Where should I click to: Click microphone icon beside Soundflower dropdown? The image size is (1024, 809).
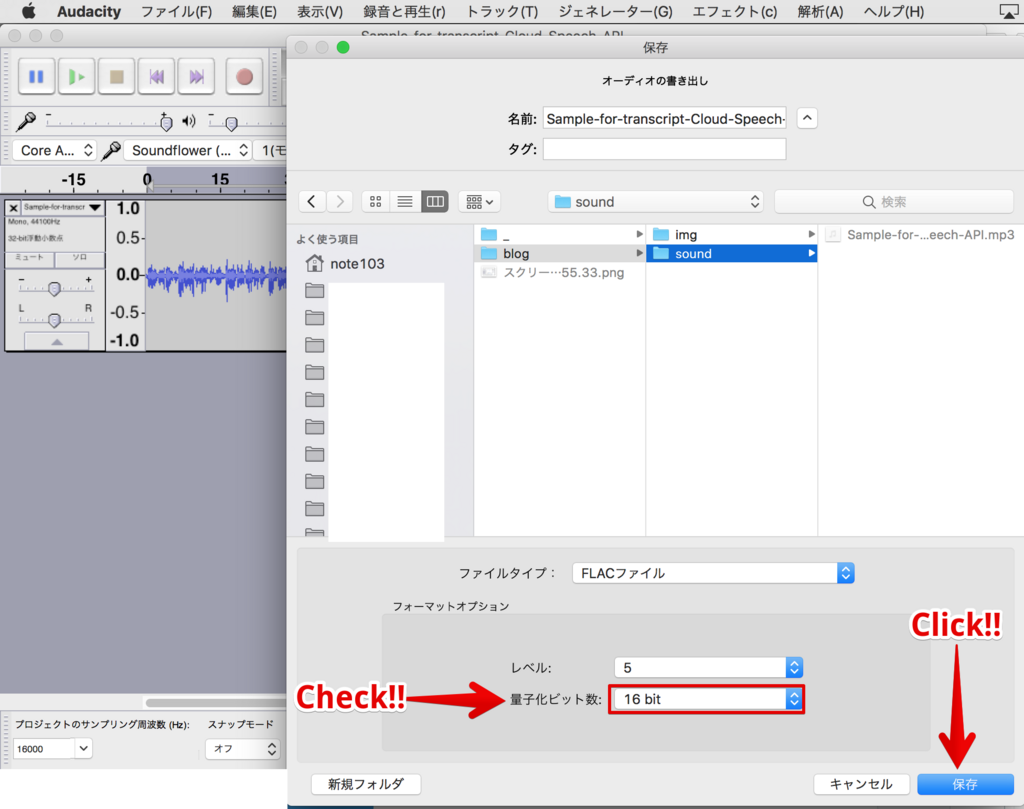coord(111,151)
